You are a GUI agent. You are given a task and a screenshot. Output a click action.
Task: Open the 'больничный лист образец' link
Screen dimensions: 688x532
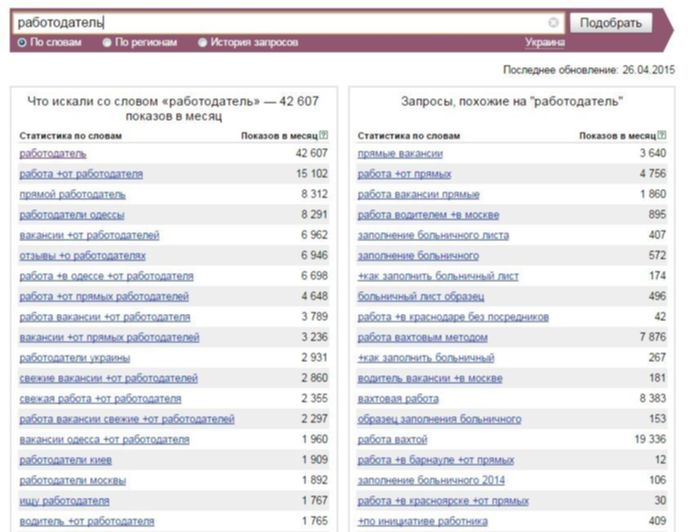[x=421, y=297]
